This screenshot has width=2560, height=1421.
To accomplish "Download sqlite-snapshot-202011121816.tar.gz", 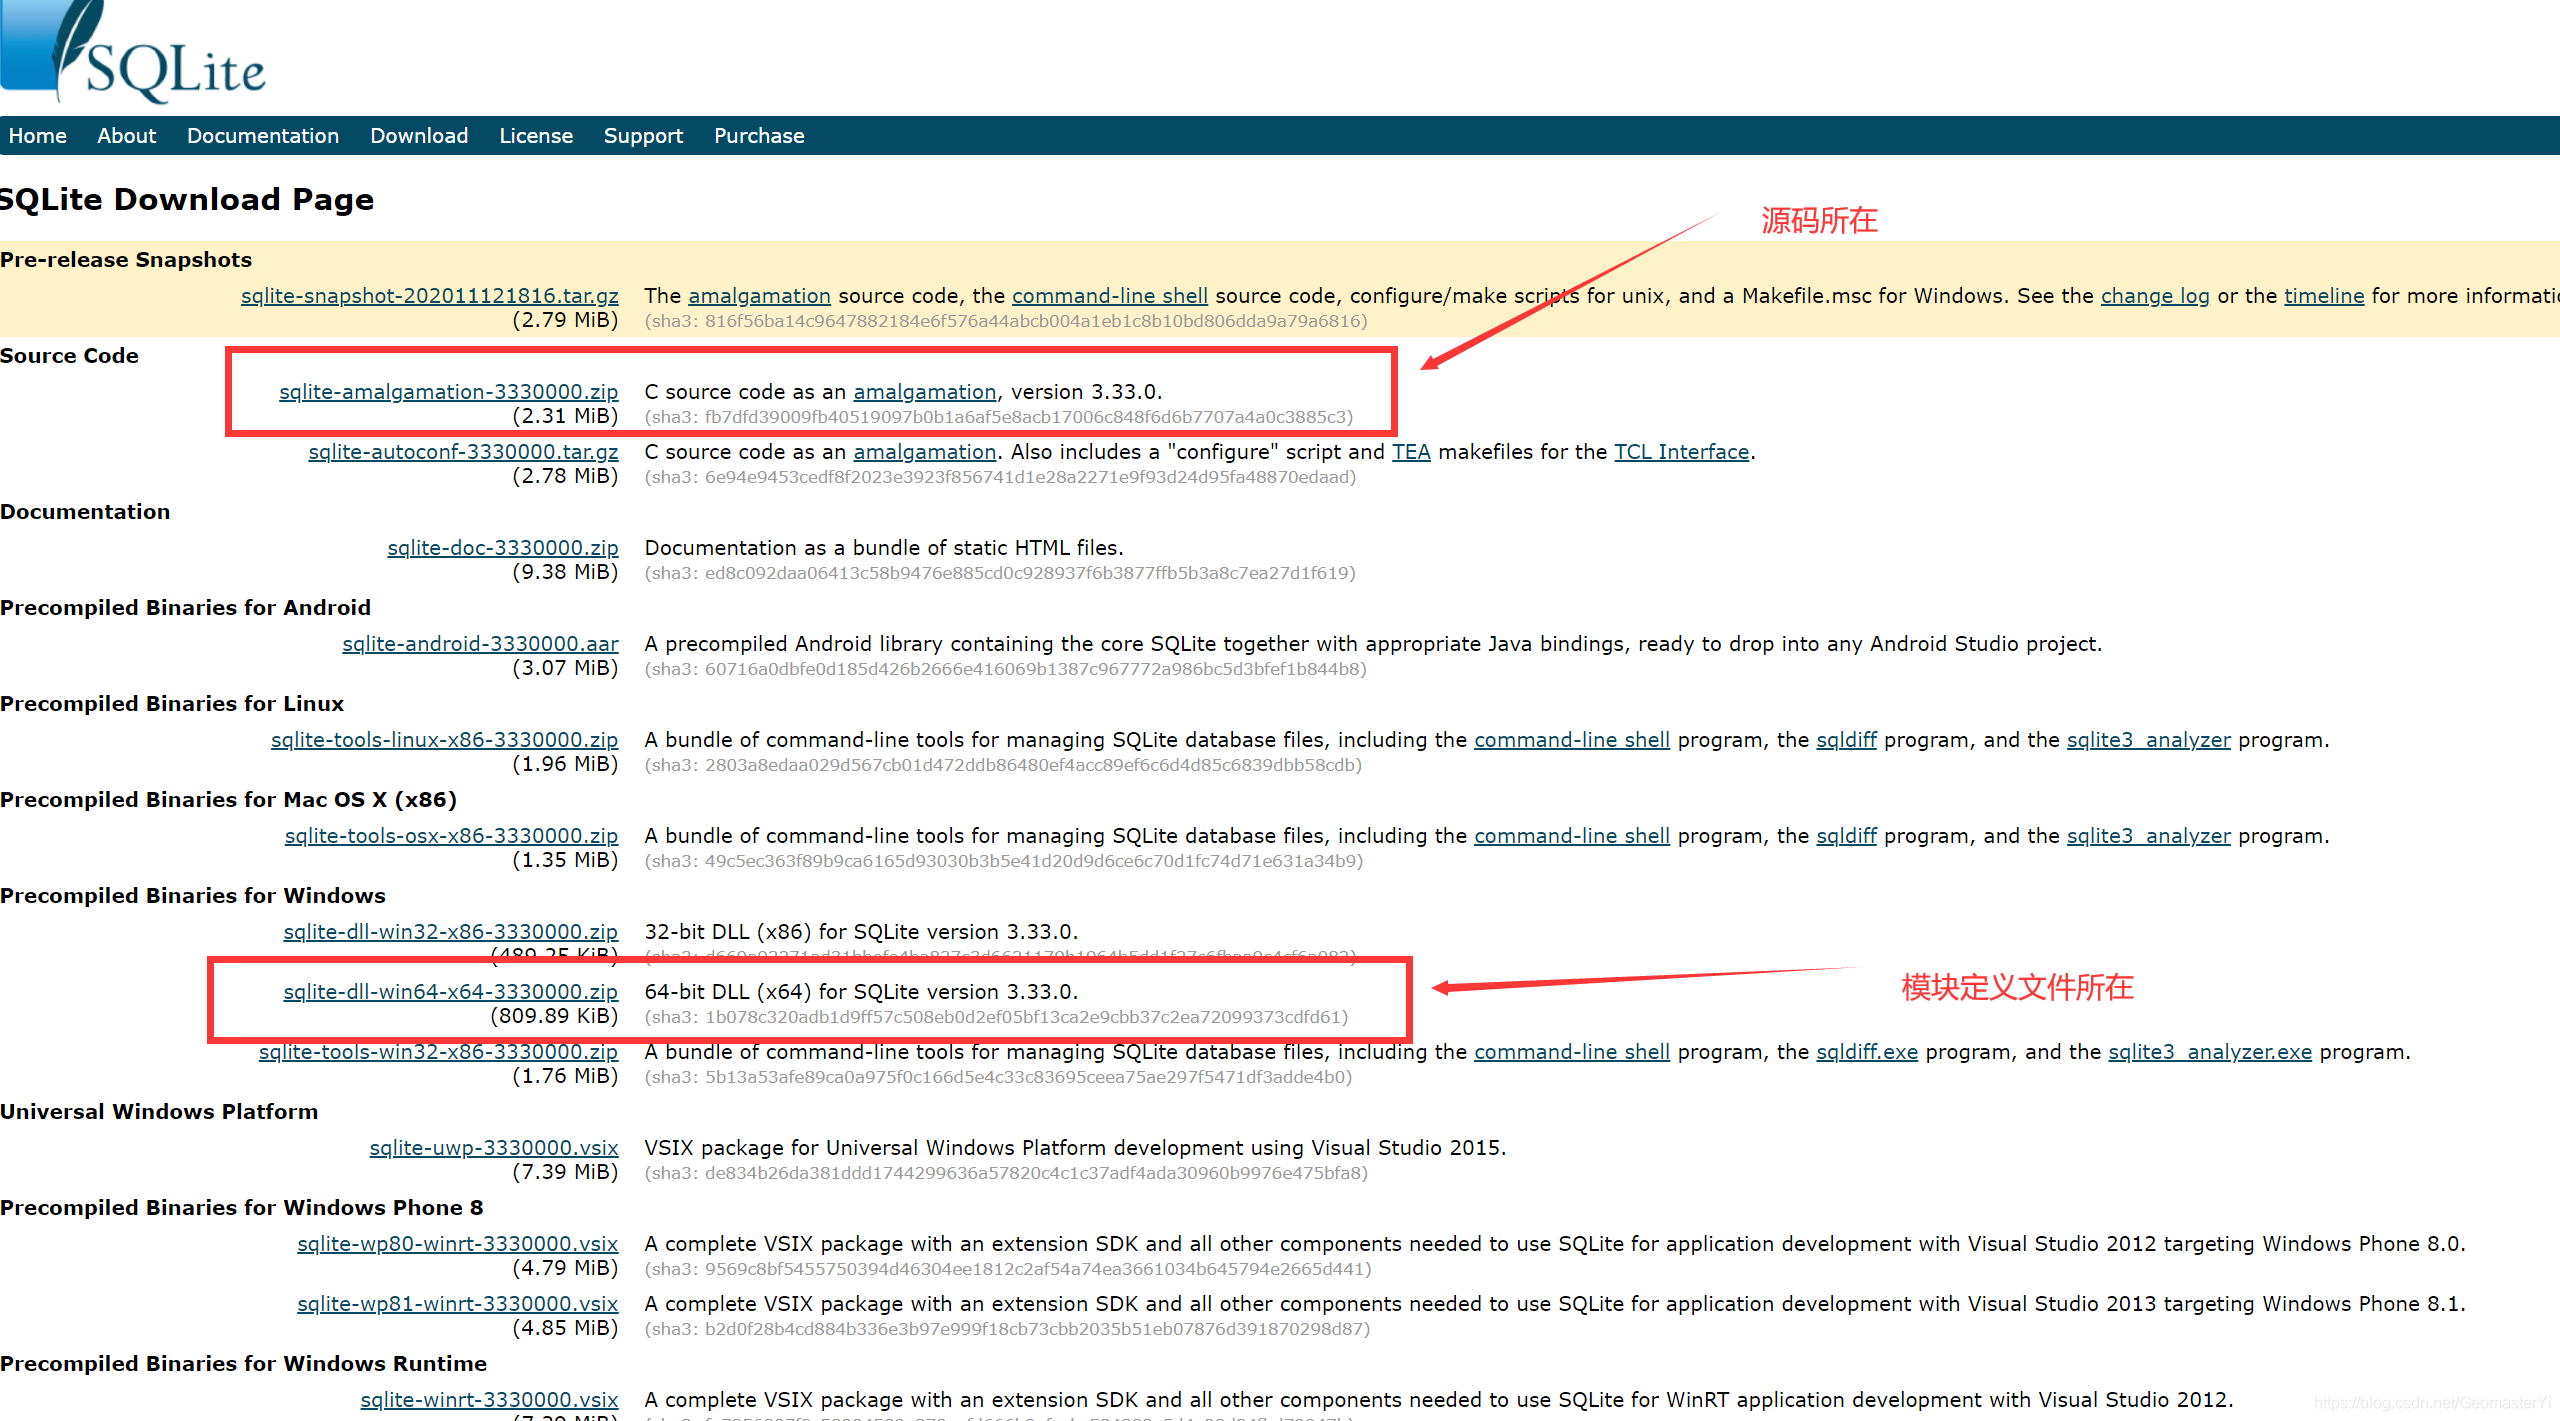I will [430, 296].
